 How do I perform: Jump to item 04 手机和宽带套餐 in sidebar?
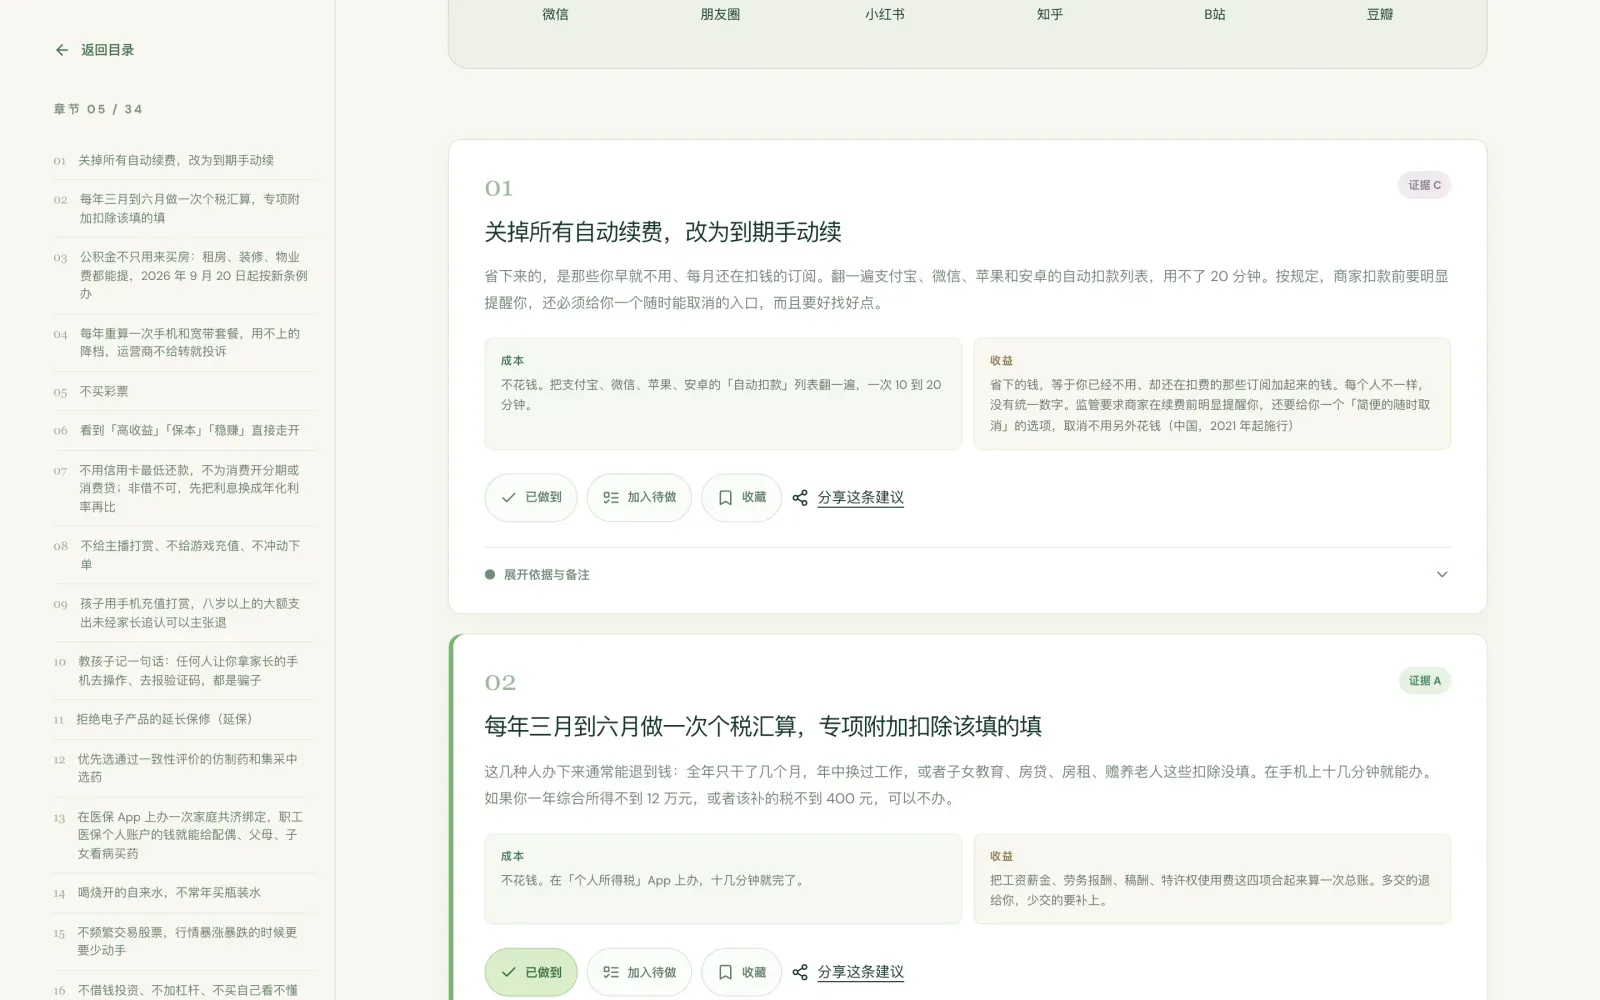[x=184, y=343]
